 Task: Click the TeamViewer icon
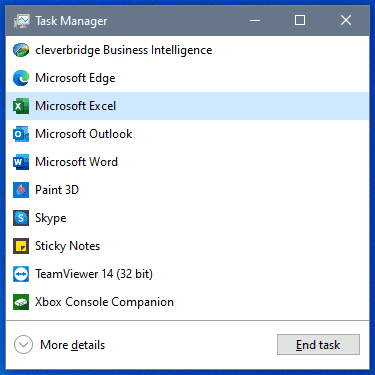(21, 274)
